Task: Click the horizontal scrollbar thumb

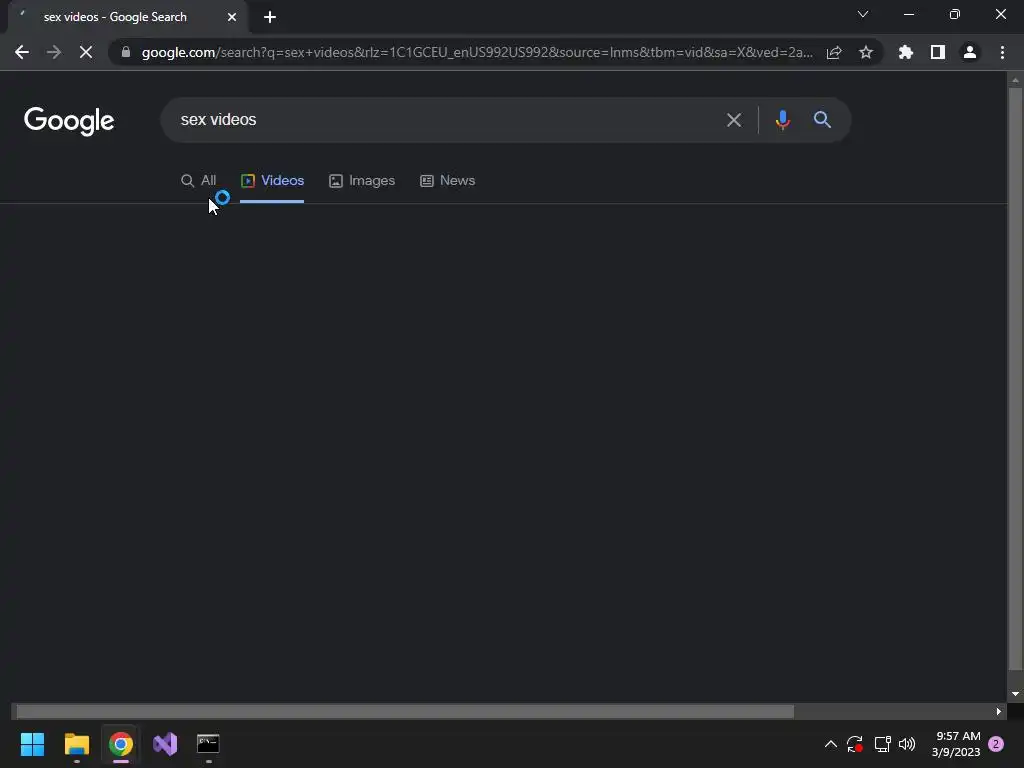Action: pyautogui.click(x=405, y=711)
